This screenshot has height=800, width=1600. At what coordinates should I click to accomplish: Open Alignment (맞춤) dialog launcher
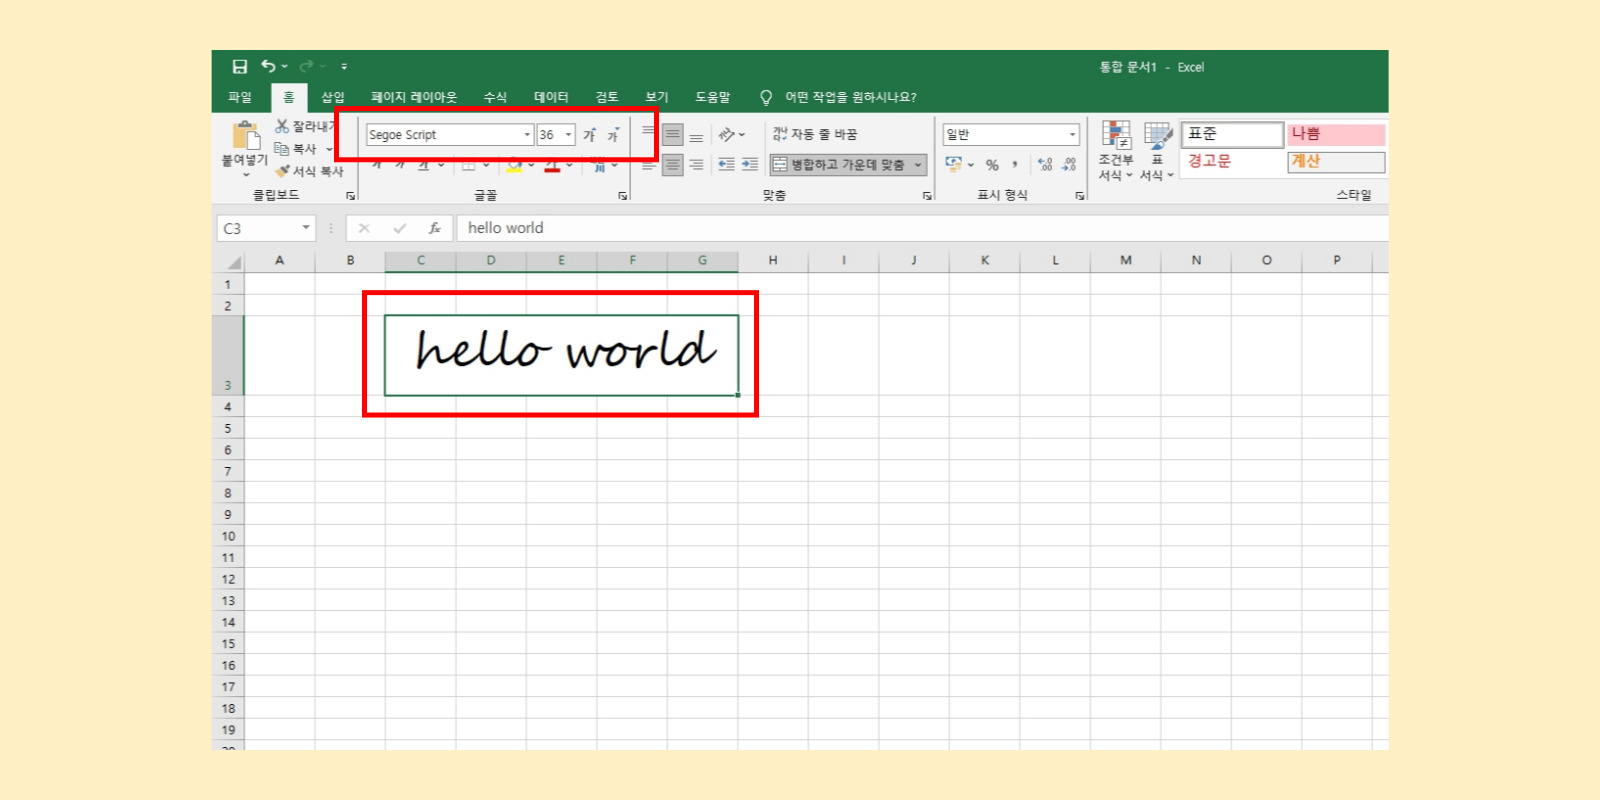pos(927,196)
